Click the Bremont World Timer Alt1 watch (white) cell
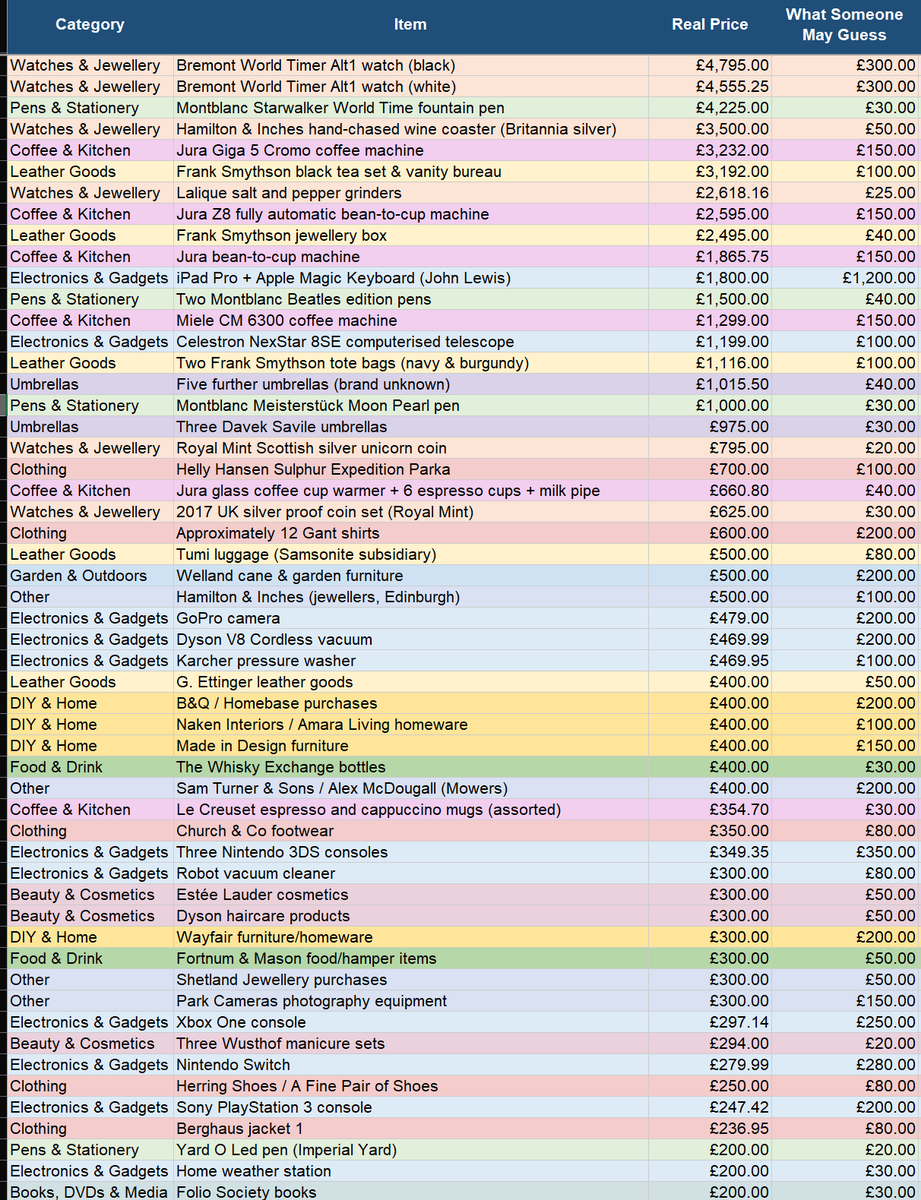This screenshot has width=921, height=1200. [411, 86]
